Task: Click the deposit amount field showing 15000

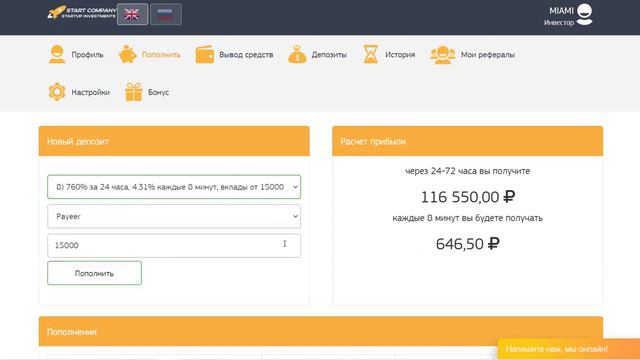Action: (x=174, y=245)
